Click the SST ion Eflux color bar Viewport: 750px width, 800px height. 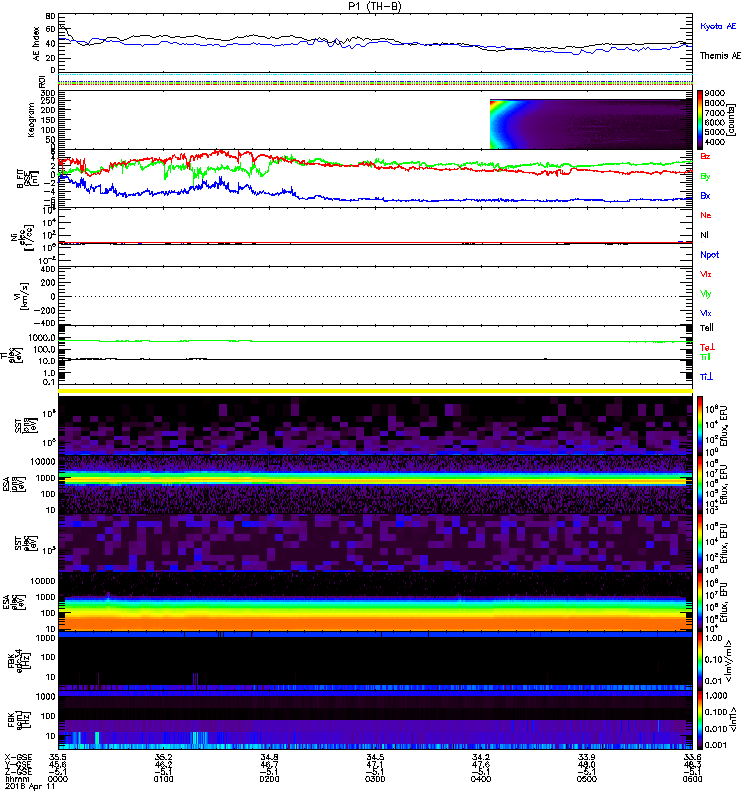(700, 426)
